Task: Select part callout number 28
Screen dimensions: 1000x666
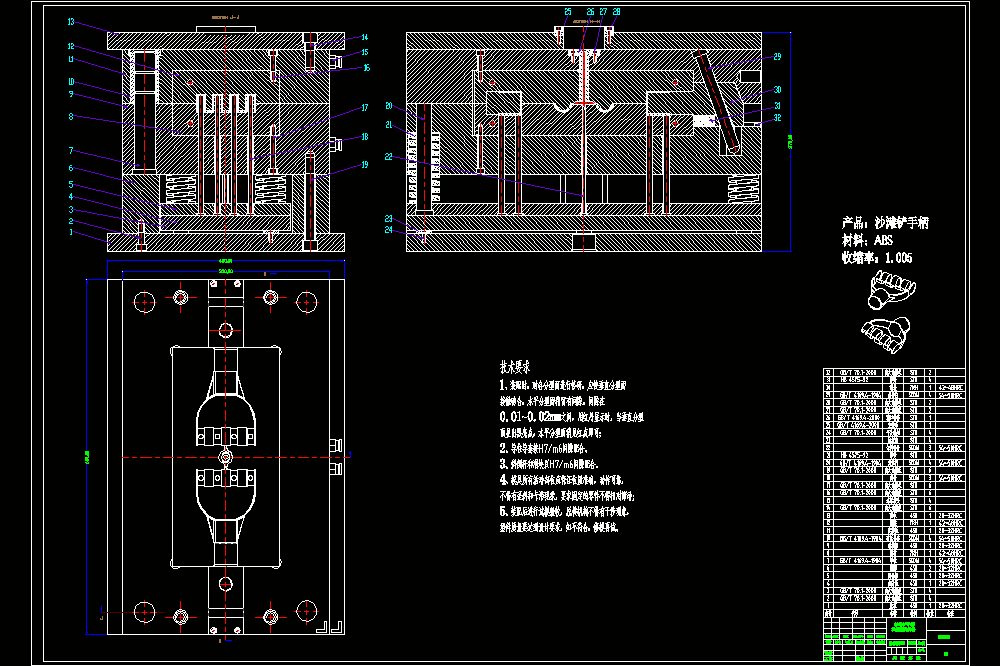Action: (617, 11)
